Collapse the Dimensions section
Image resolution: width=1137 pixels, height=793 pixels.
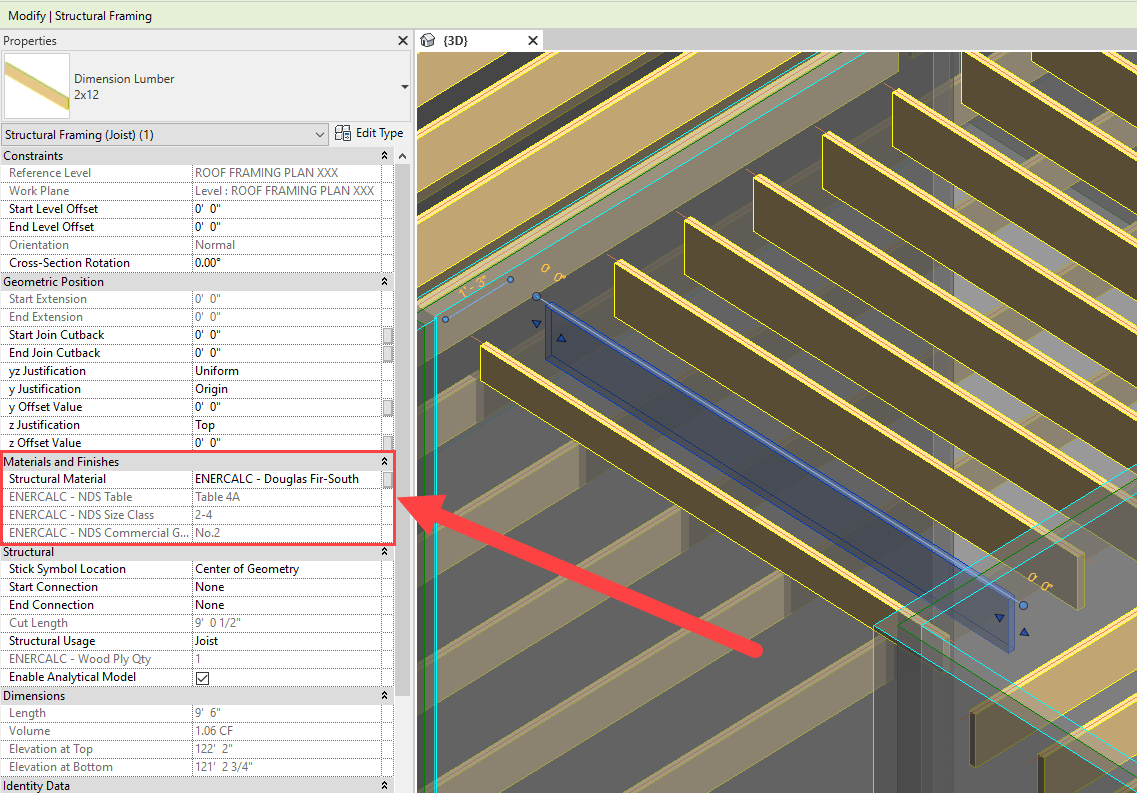[384, 695]
